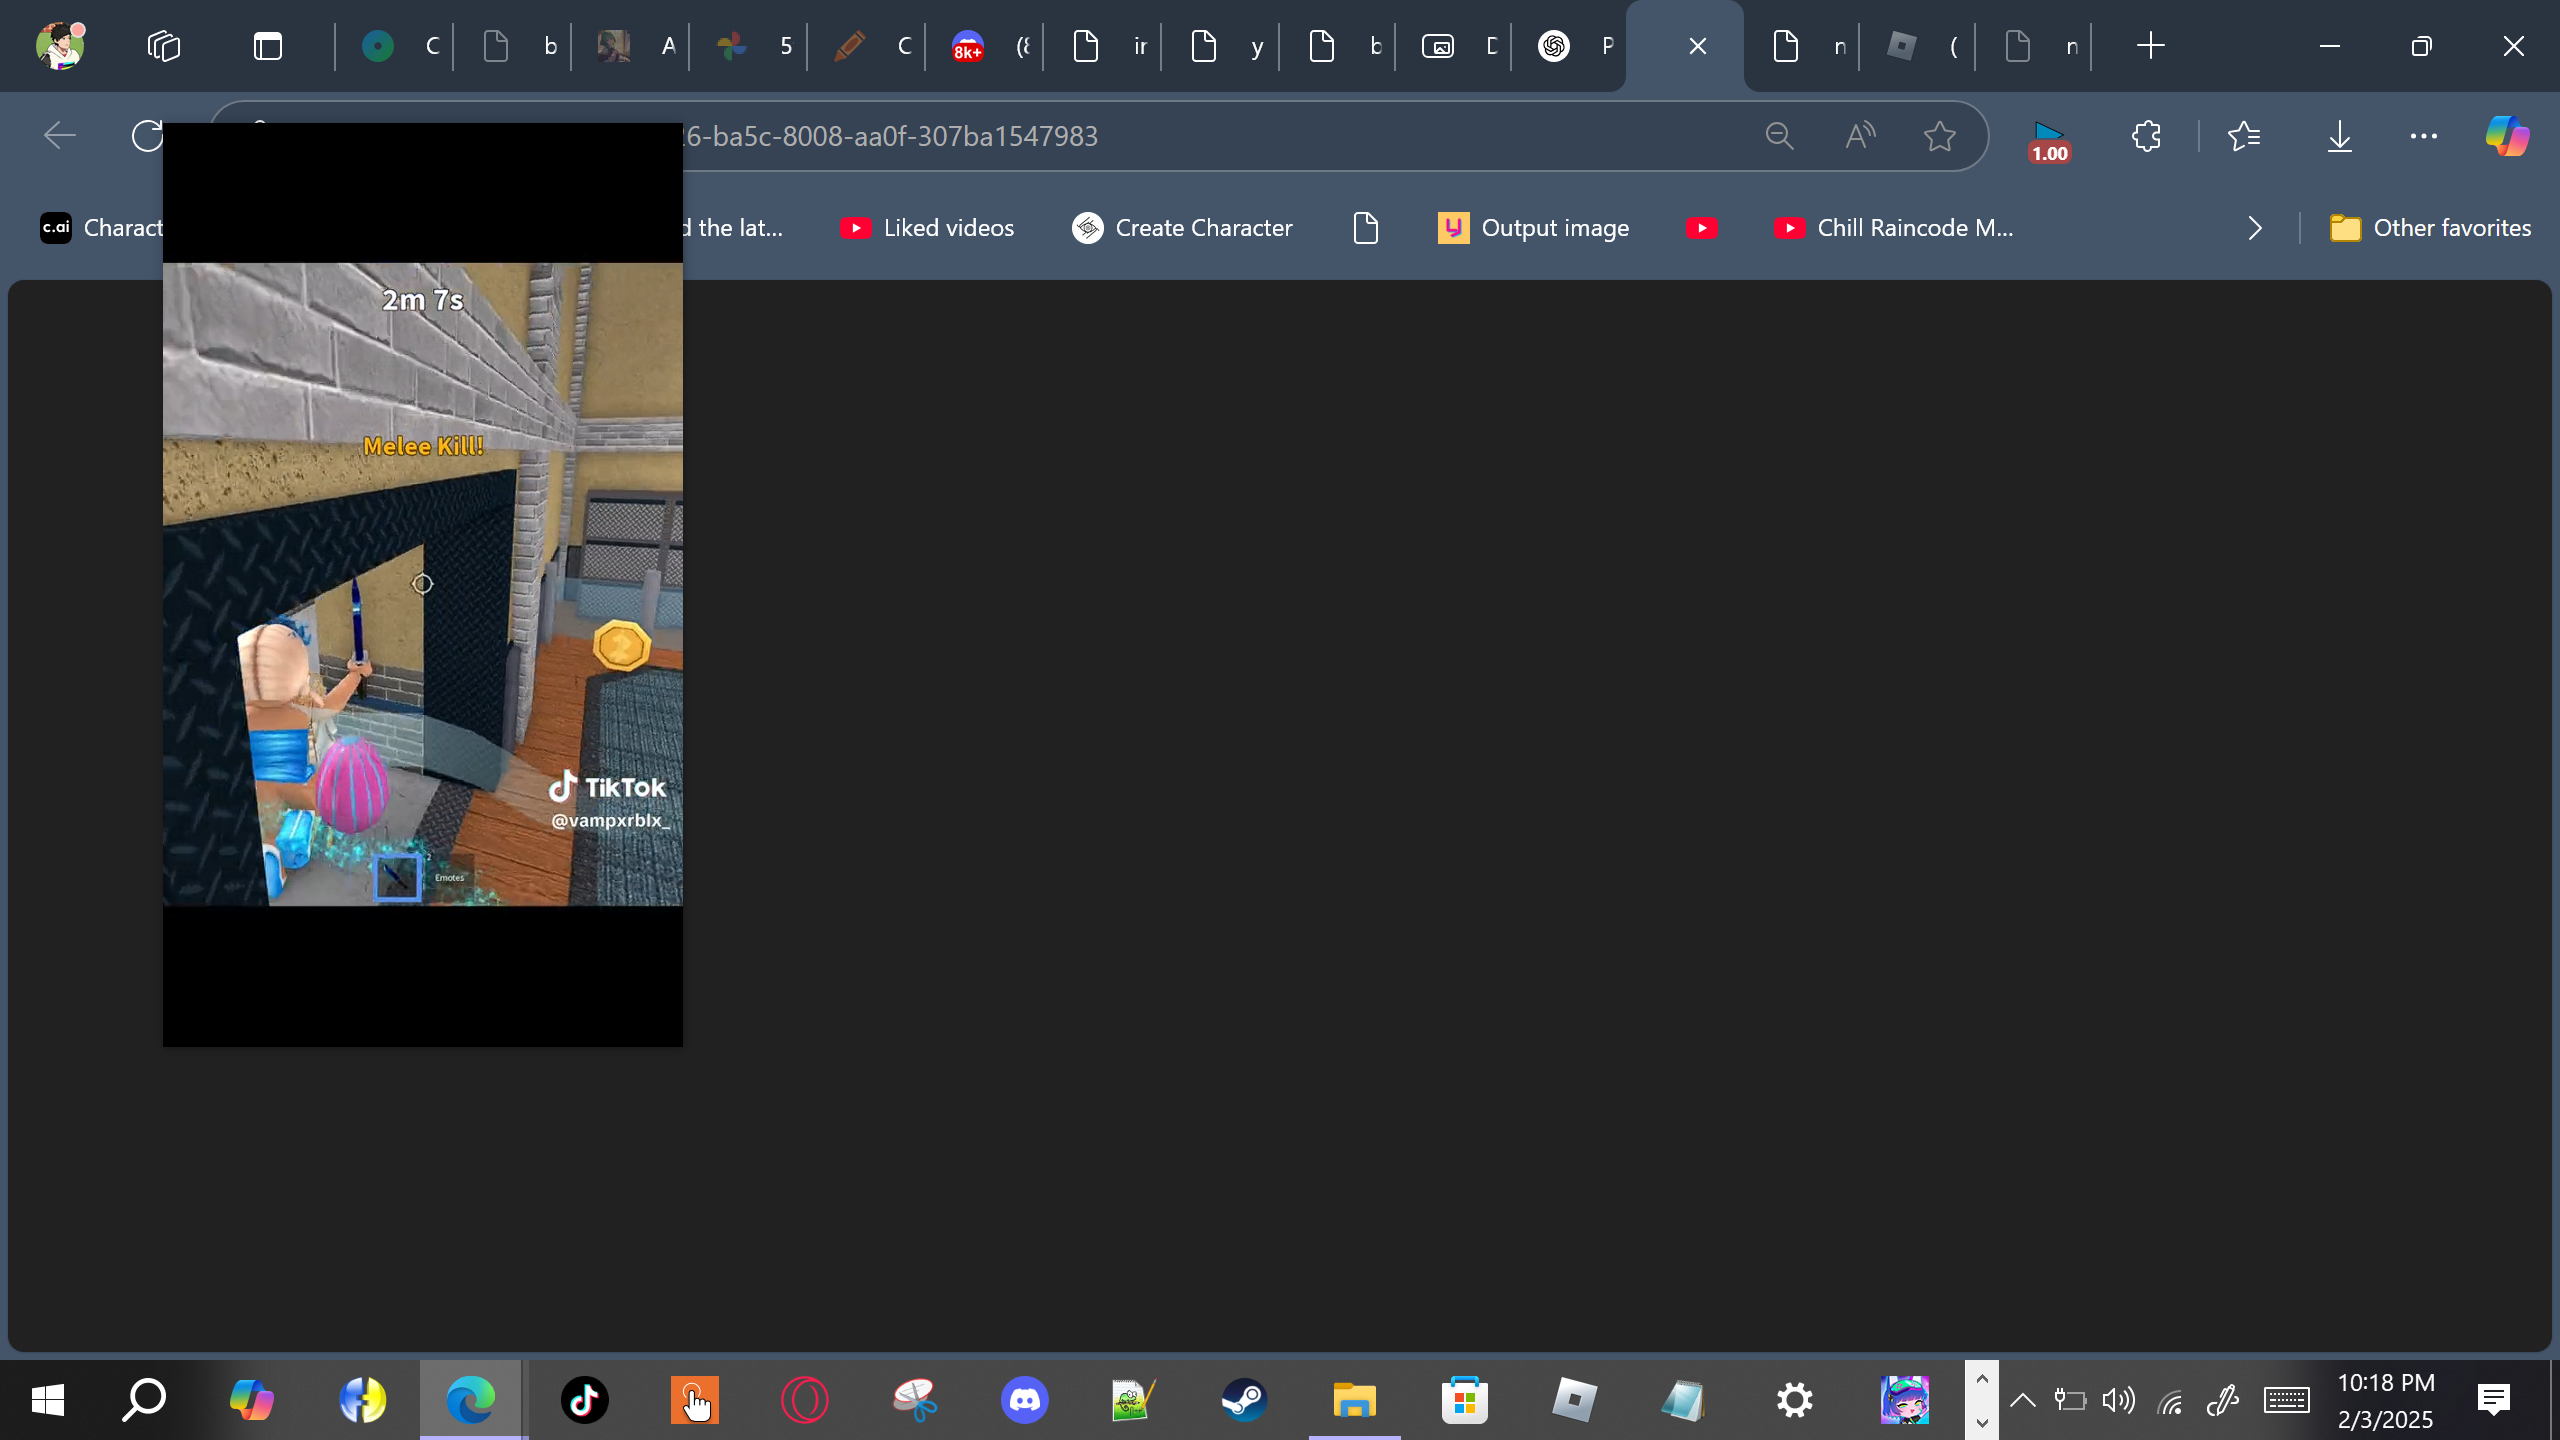Open the battery status tray icon

tap(2070, 1400)
